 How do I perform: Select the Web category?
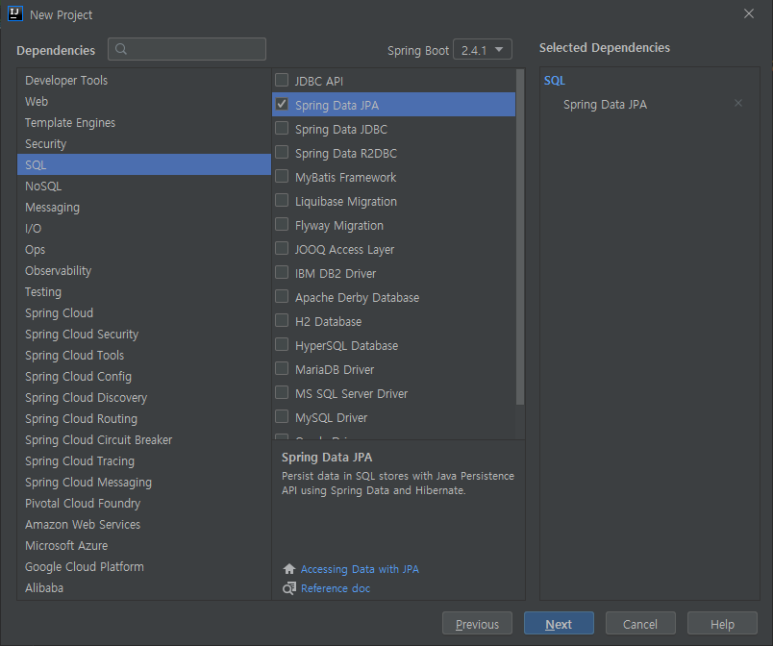tap(144, 102)
